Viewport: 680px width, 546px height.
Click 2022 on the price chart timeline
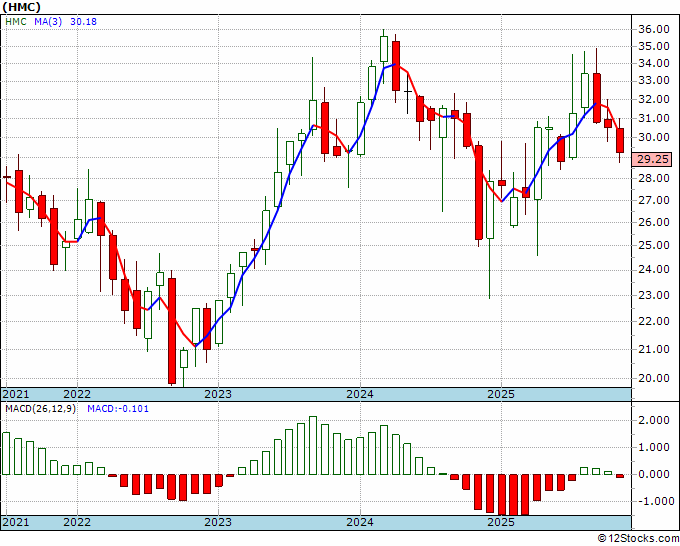tap(77, 394)
